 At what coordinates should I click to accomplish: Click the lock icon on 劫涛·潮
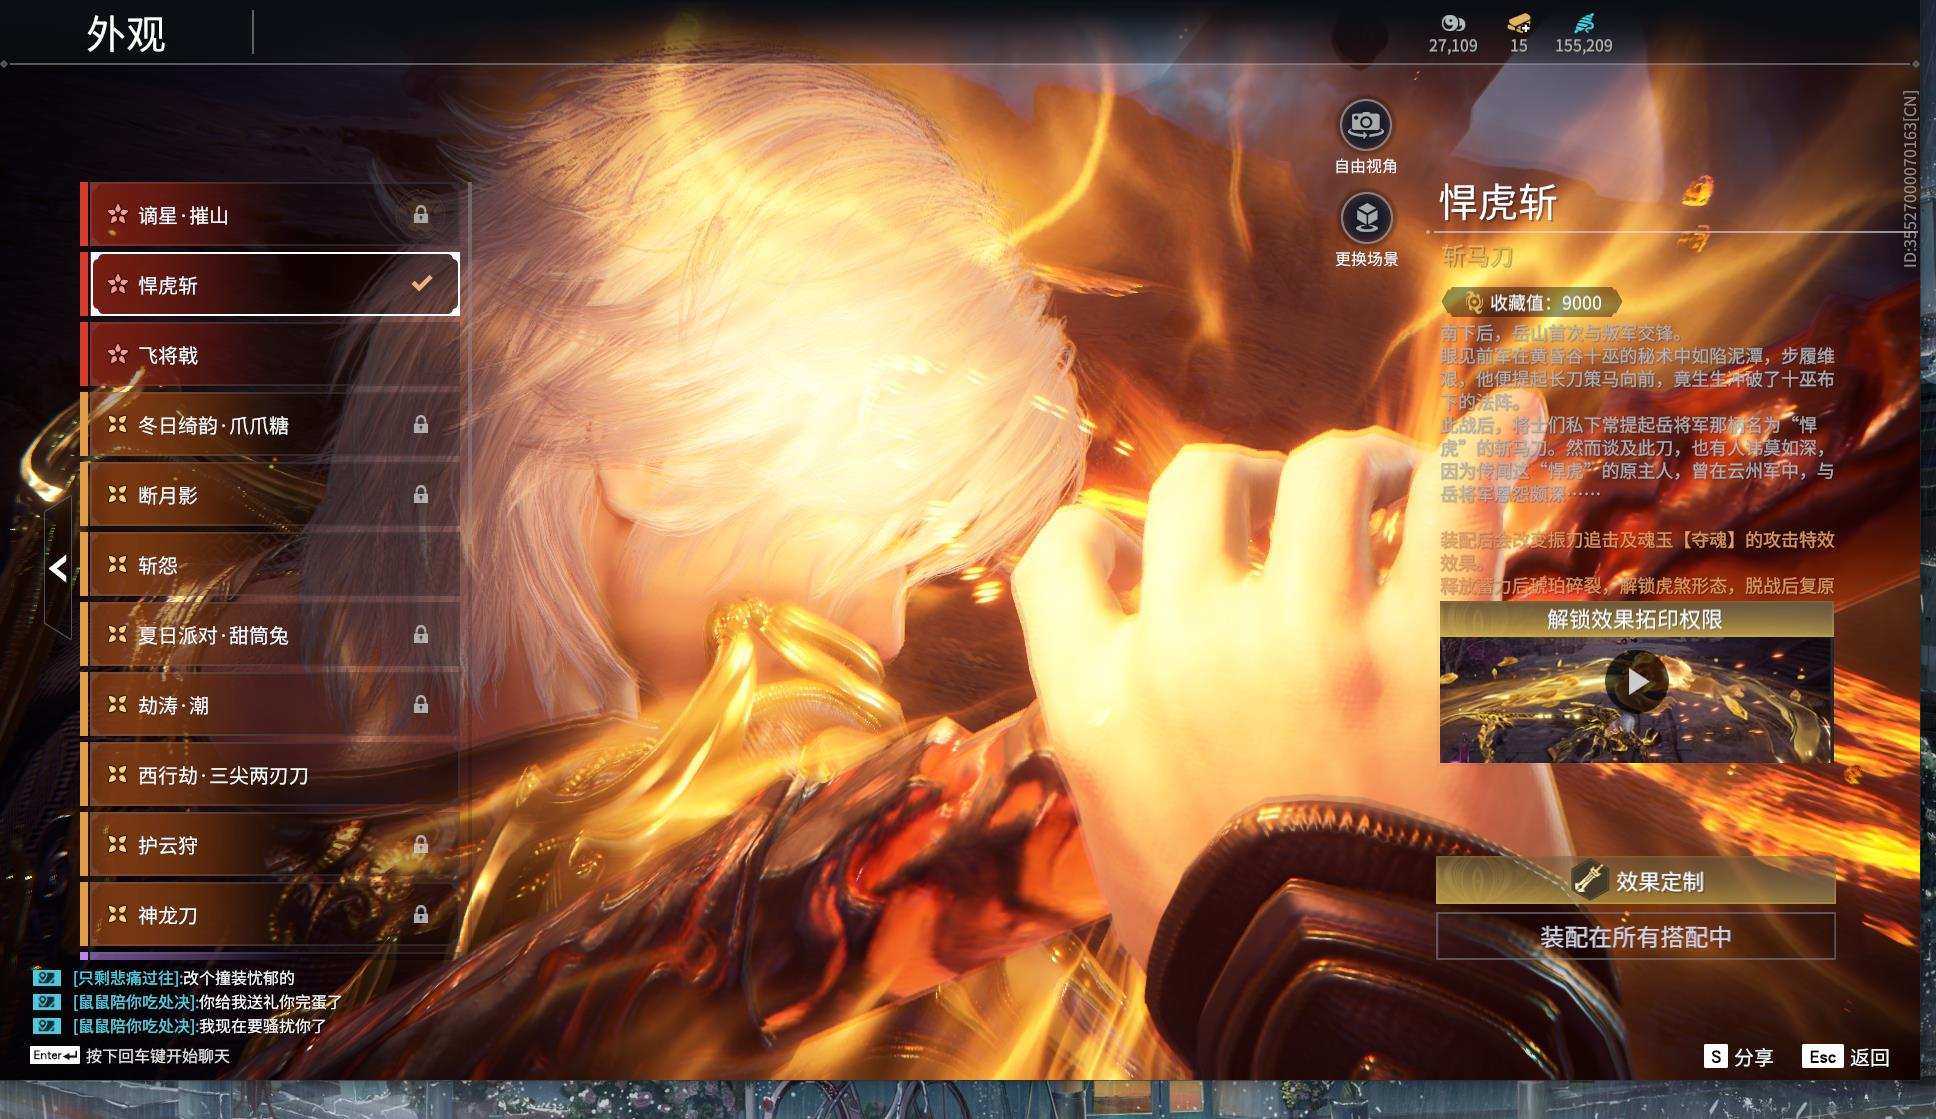click(421, 705)
